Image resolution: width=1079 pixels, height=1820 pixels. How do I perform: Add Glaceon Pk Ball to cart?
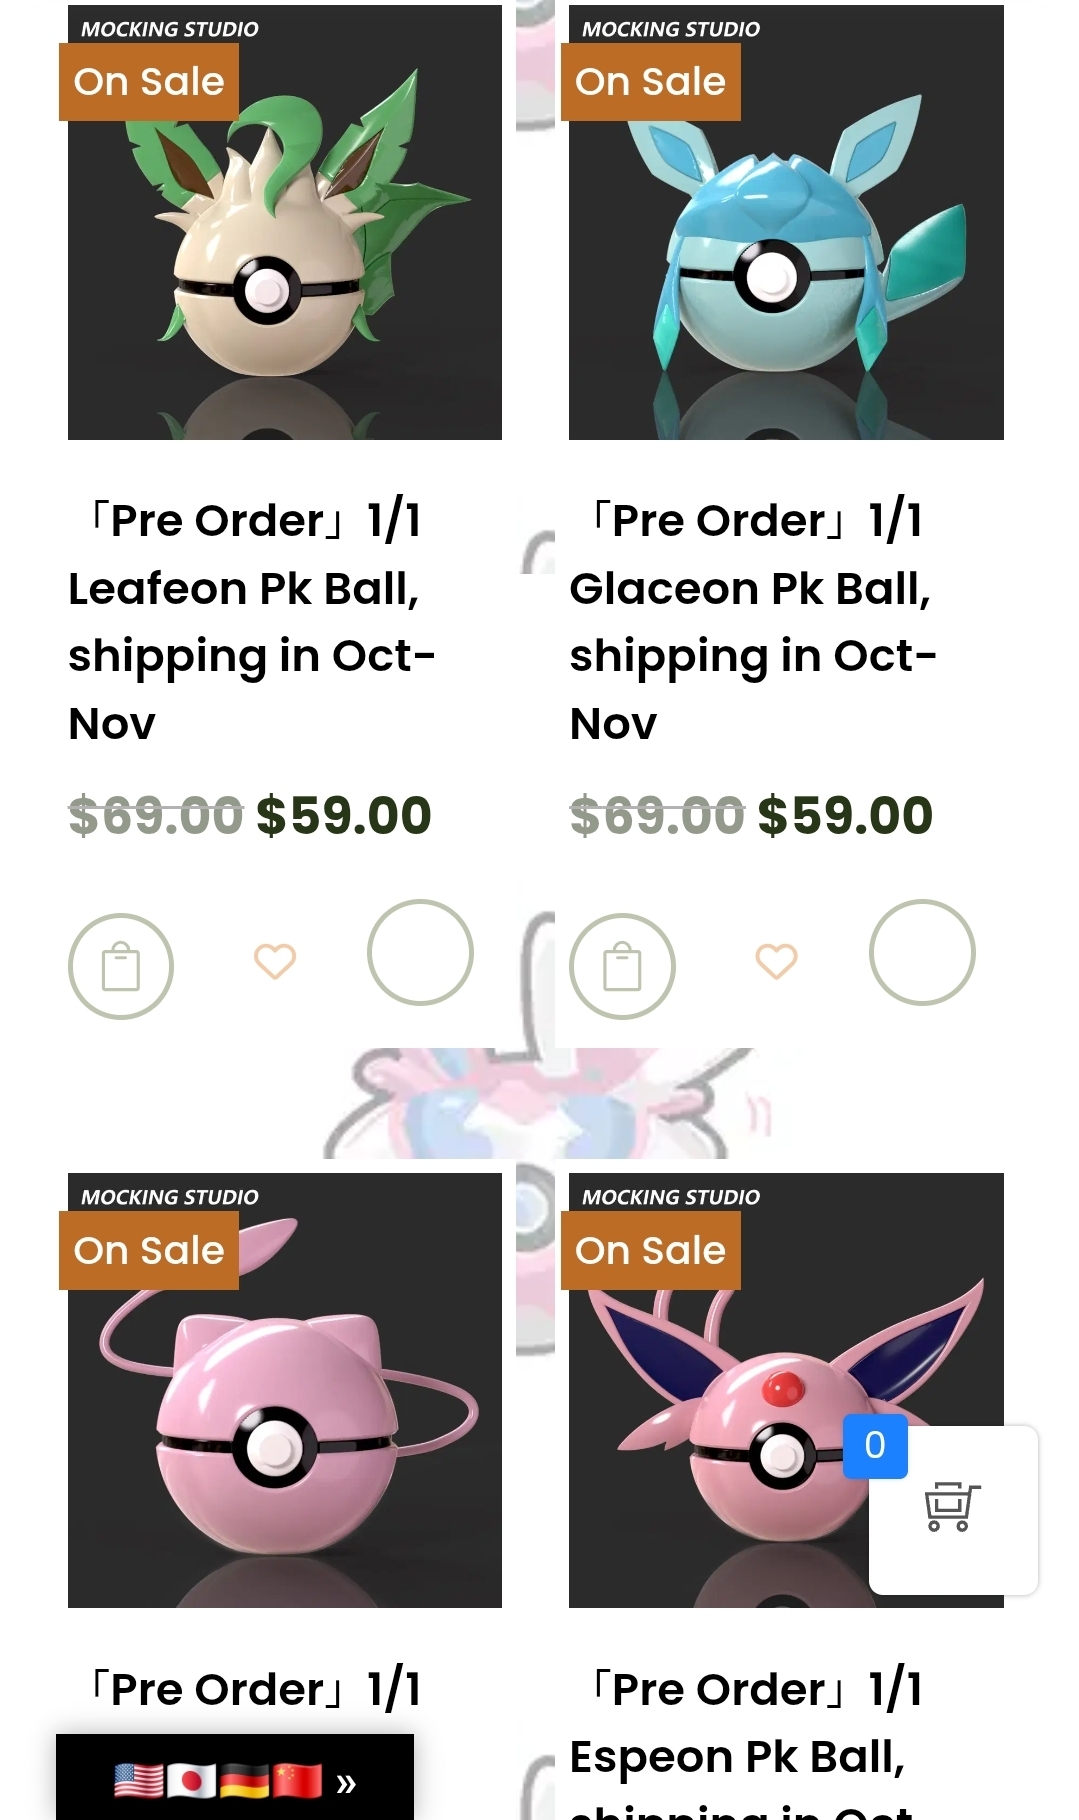(622, 966)
